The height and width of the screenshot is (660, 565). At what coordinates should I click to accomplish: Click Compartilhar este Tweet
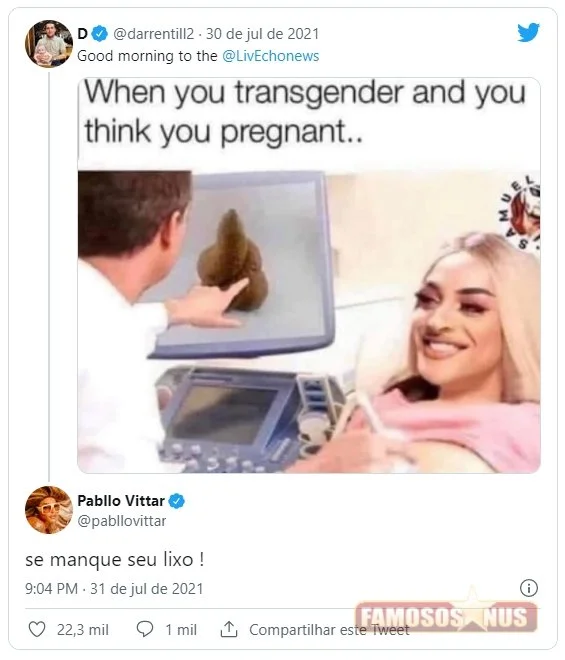coord(329,630)
